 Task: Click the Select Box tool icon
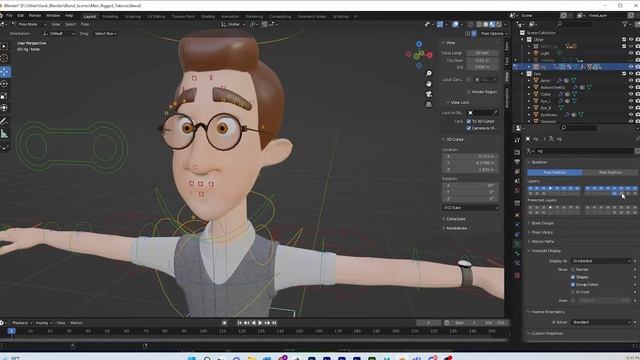(4, 47)
